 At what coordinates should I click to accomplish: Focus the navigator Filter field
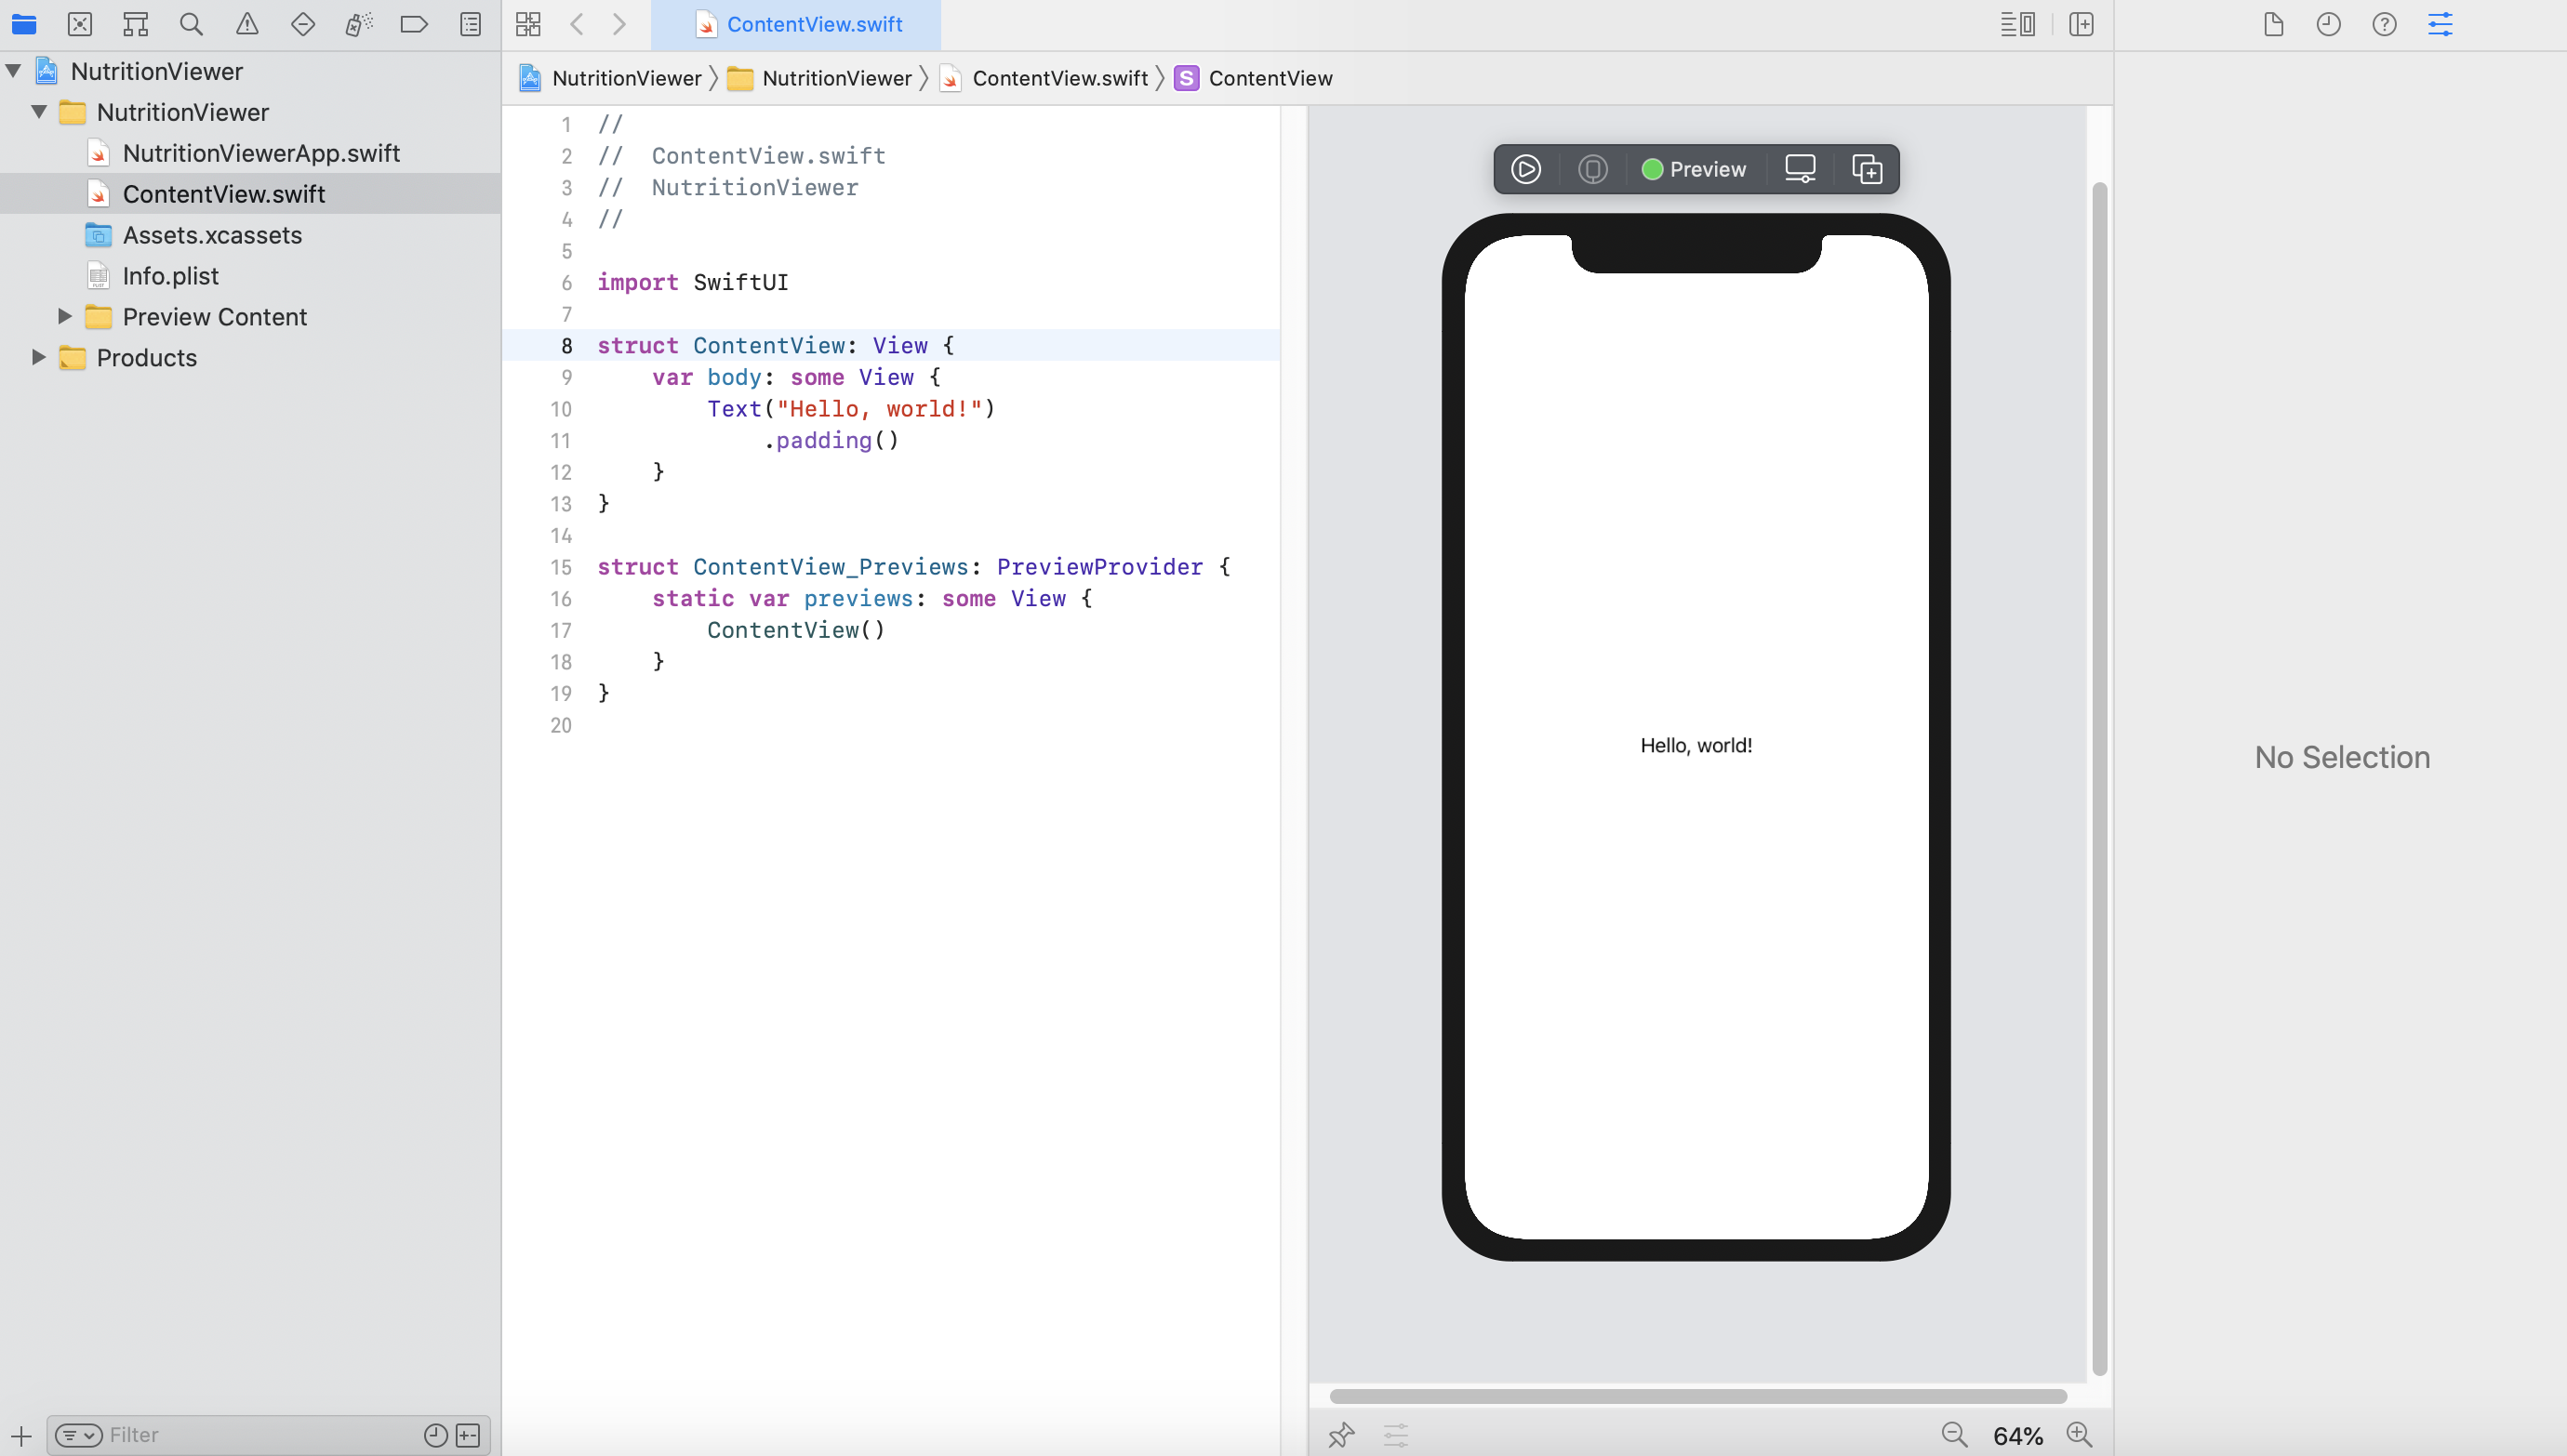click(x=260, y=1435)
